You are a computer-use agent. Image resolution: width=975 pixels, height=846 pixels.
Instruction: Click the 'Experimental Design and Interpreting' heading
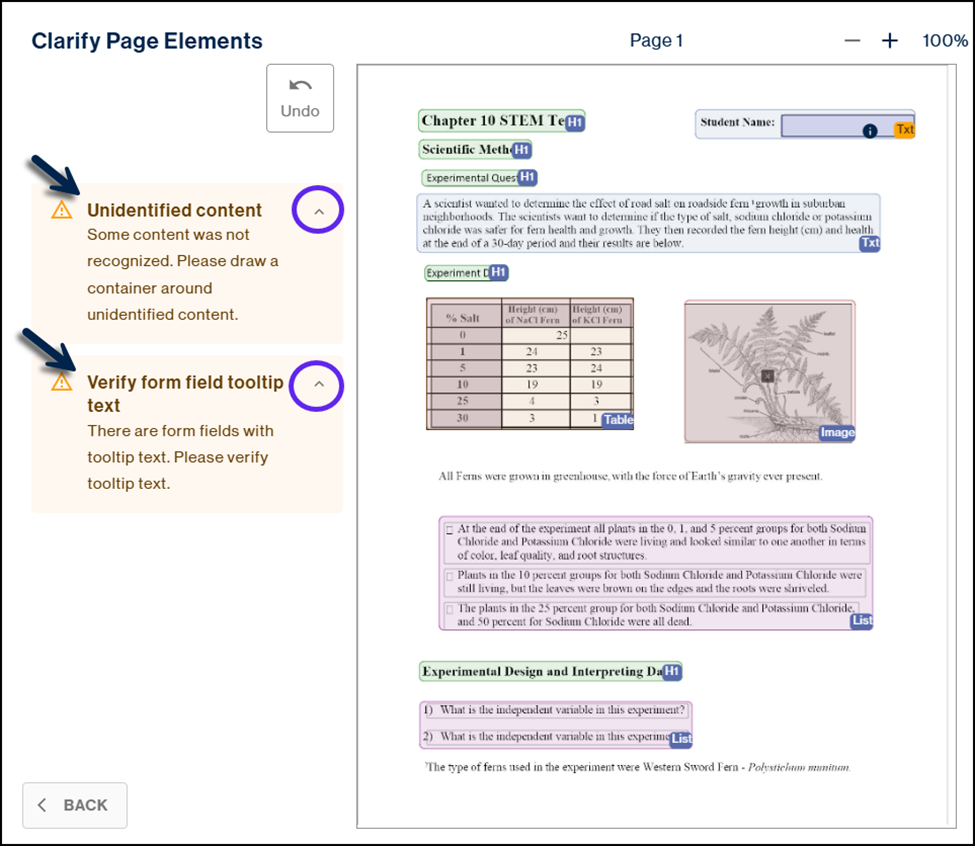point(550,671)
